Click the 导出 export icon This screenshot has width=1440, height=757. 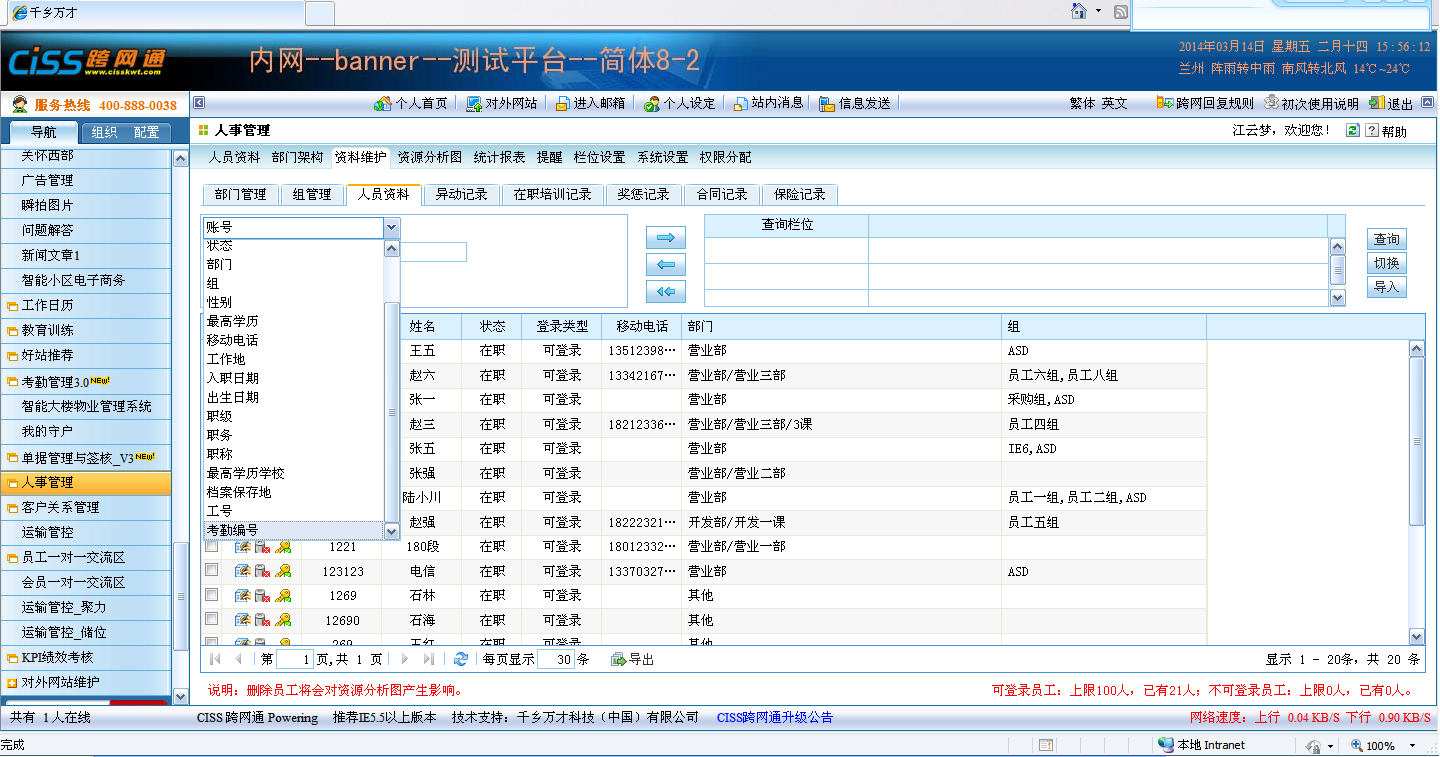coord(619,659)
